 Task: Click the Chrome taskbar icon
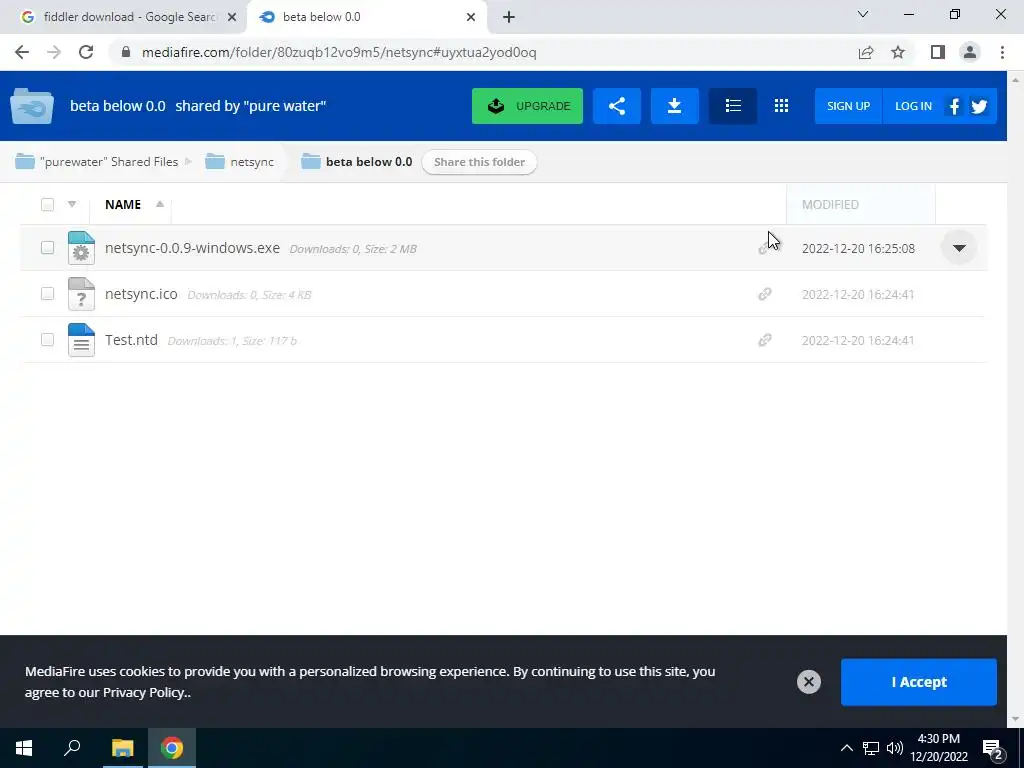click(172, 748)
